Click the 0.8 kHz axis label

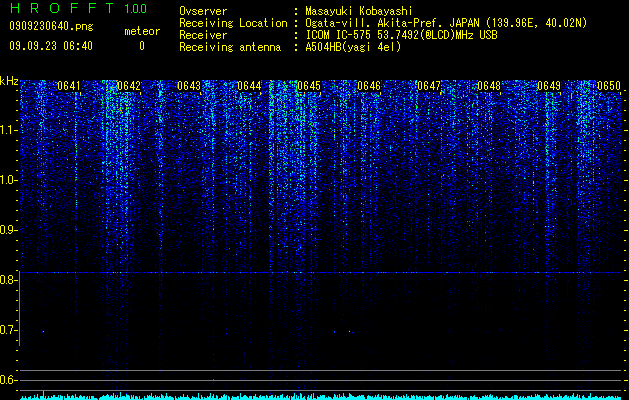pyautogui.click(x=8, y=280)
